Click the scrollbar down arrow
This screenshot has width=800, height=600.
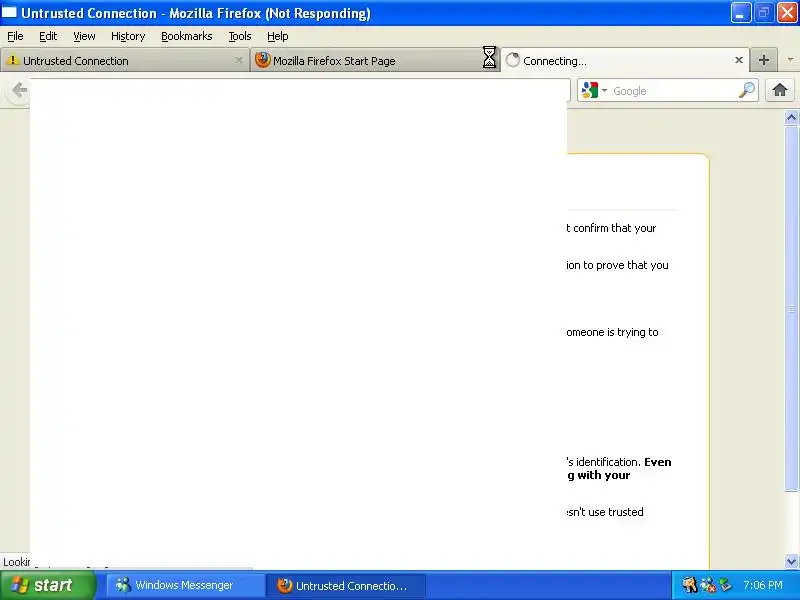tap(791, 562)
